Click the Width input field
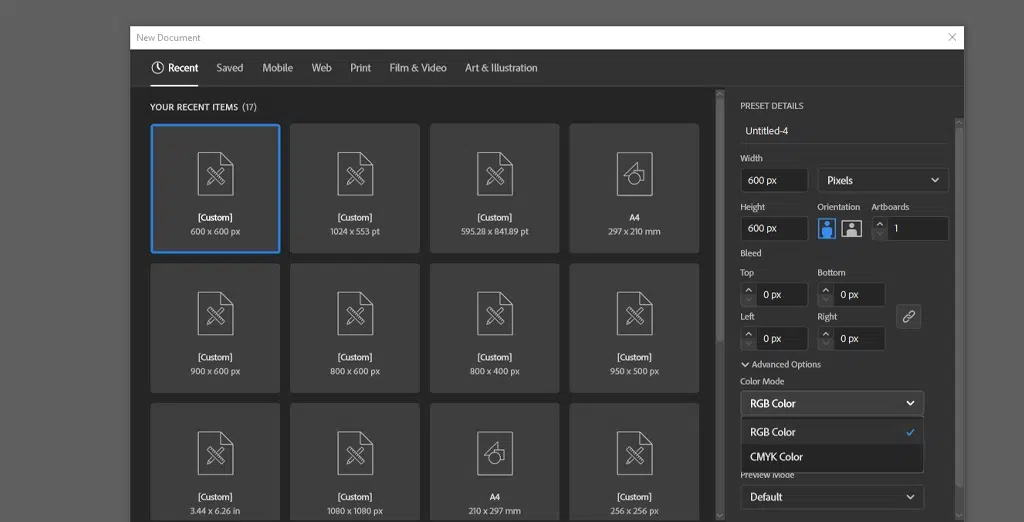 773,180
